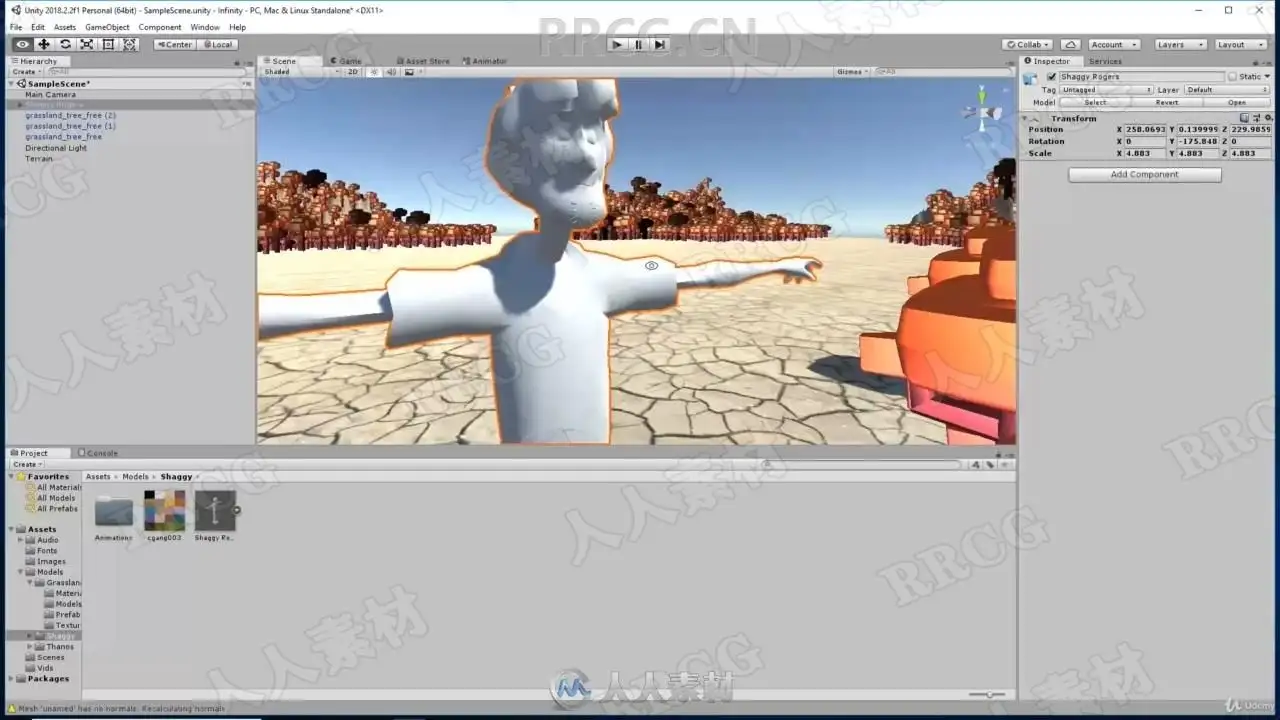Open the Tag Untagged dropdown
1280x720 pixels.
[1106, 90]
